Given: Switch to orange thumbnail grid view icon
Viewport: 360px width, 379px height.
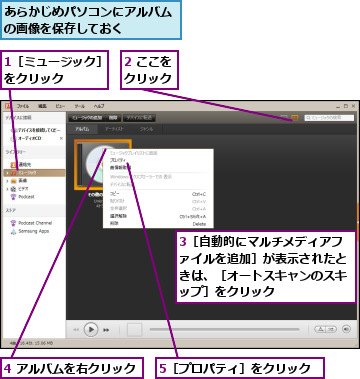Looking at the screenshot, I should click(295, 118).
